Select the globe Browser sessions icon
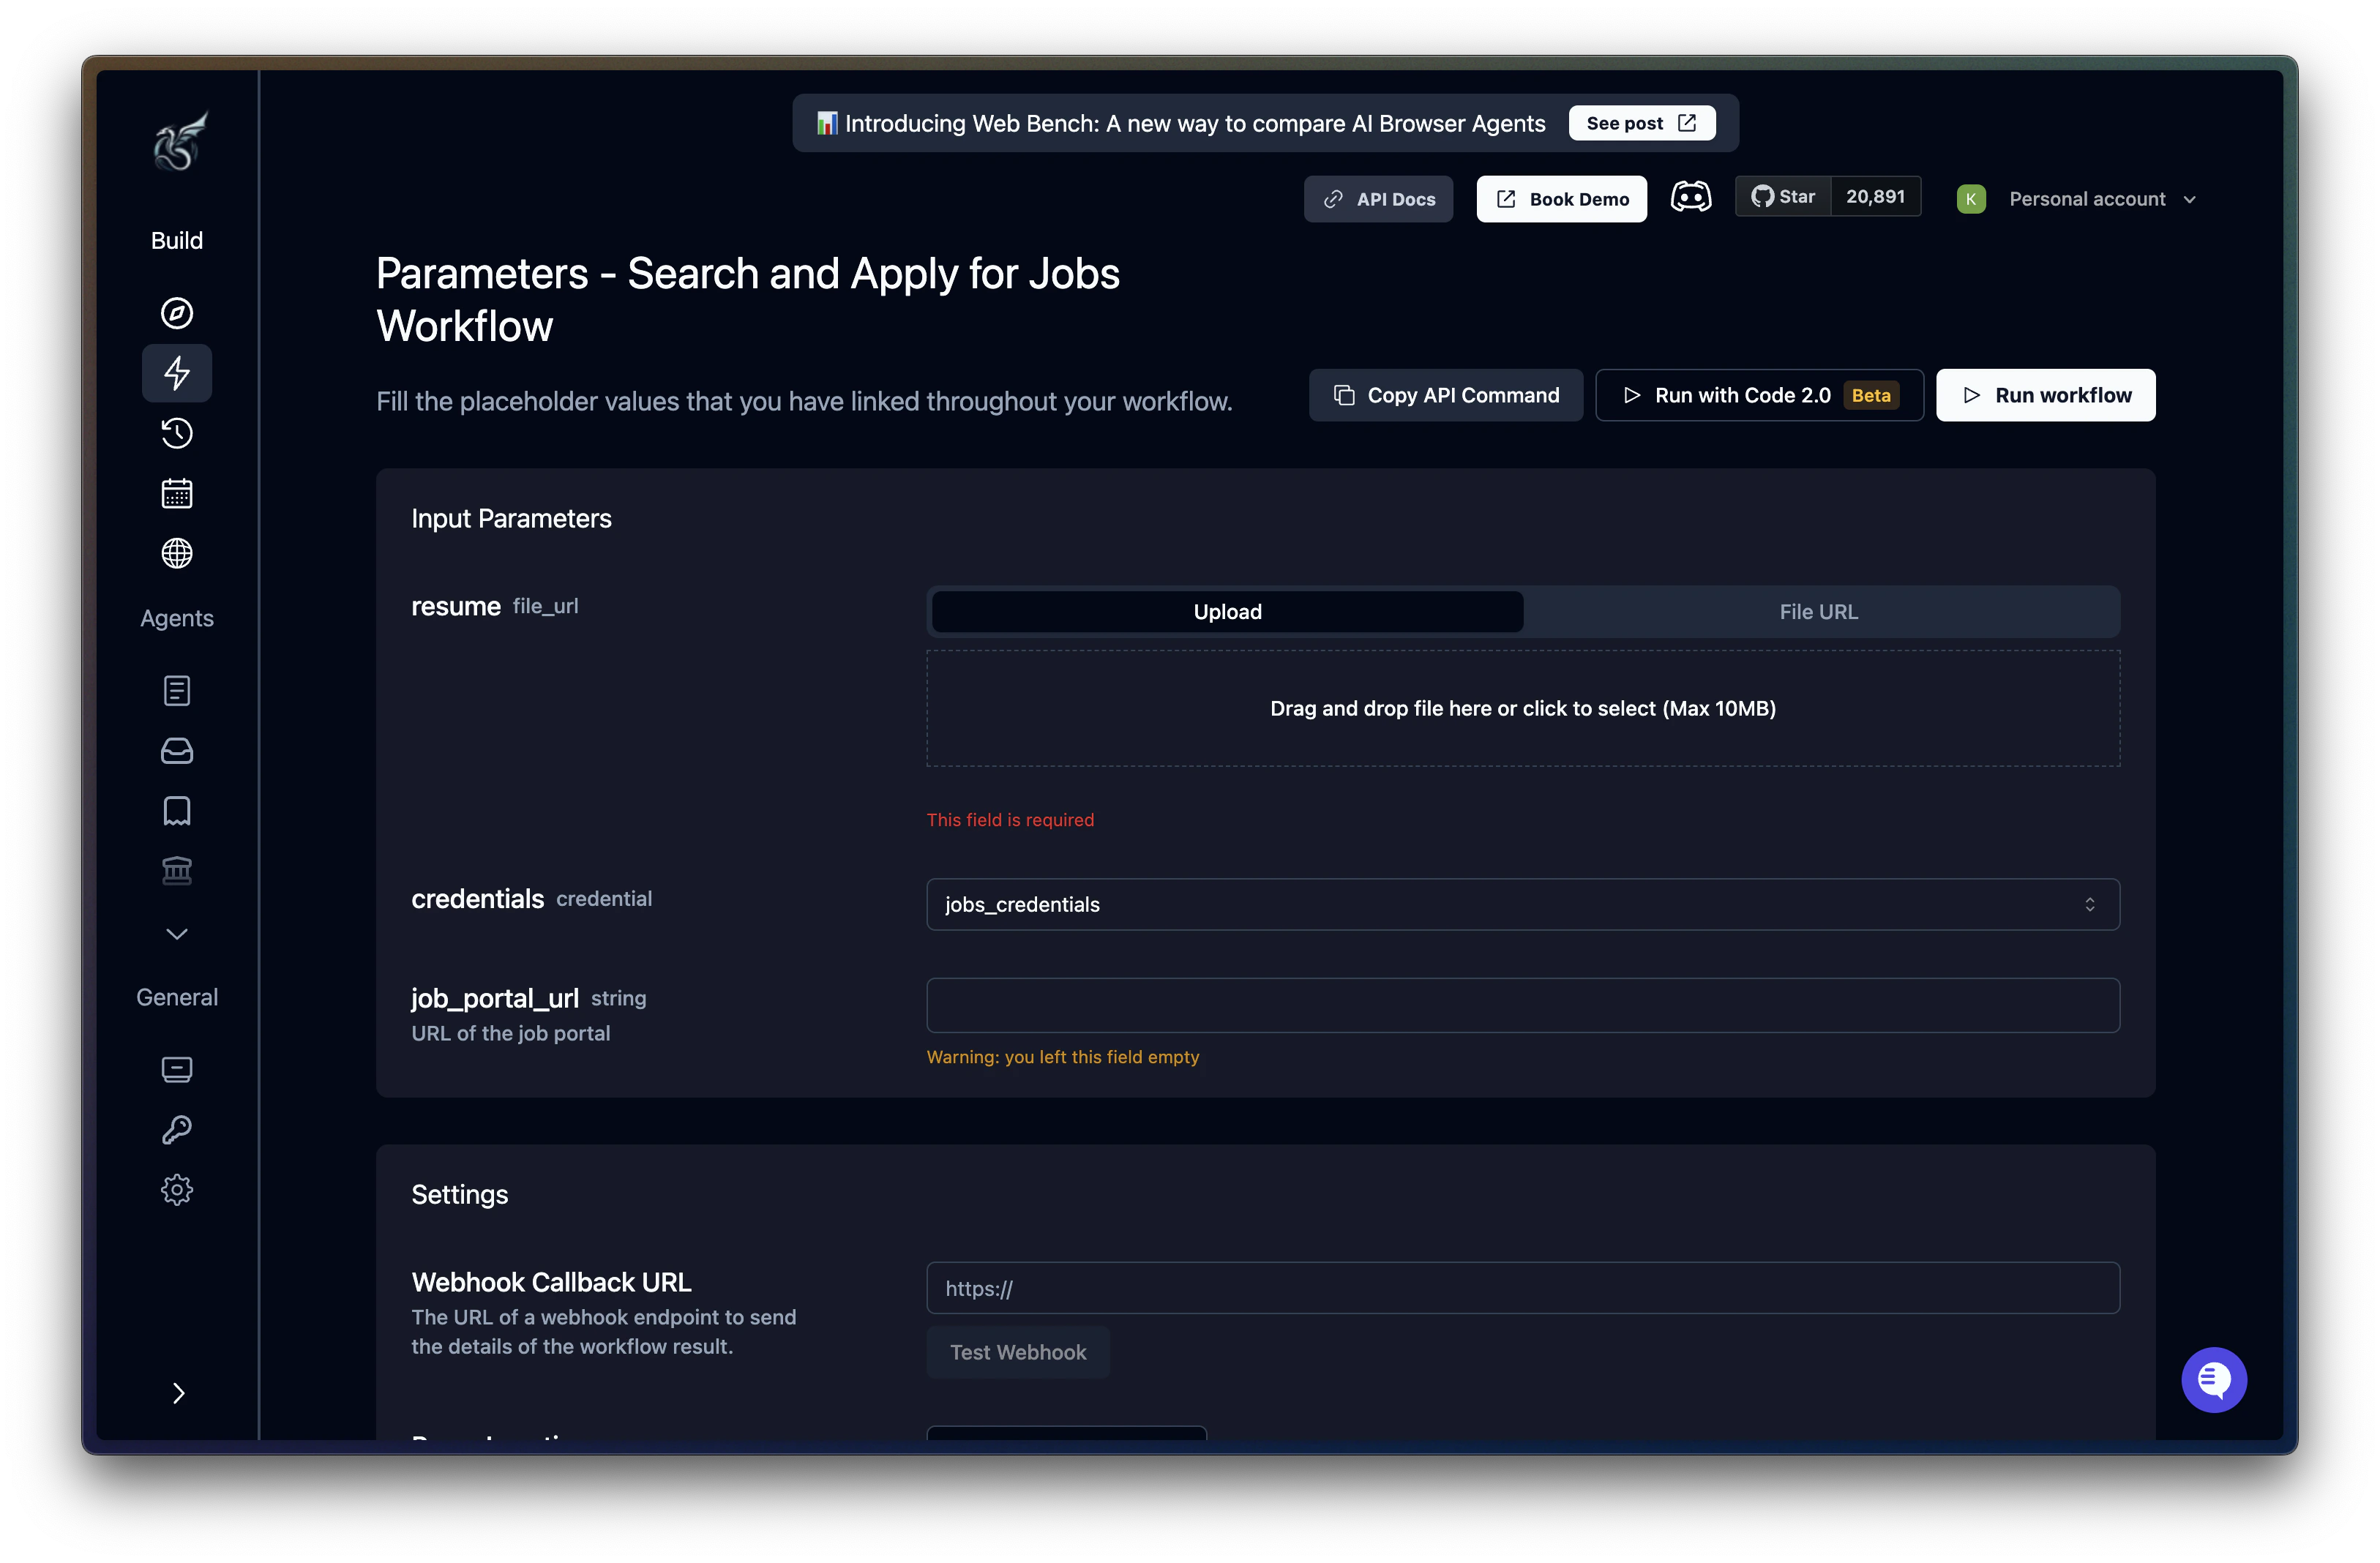The width and height of the screenshot is (2380, 1563). [x=177, y=553]
